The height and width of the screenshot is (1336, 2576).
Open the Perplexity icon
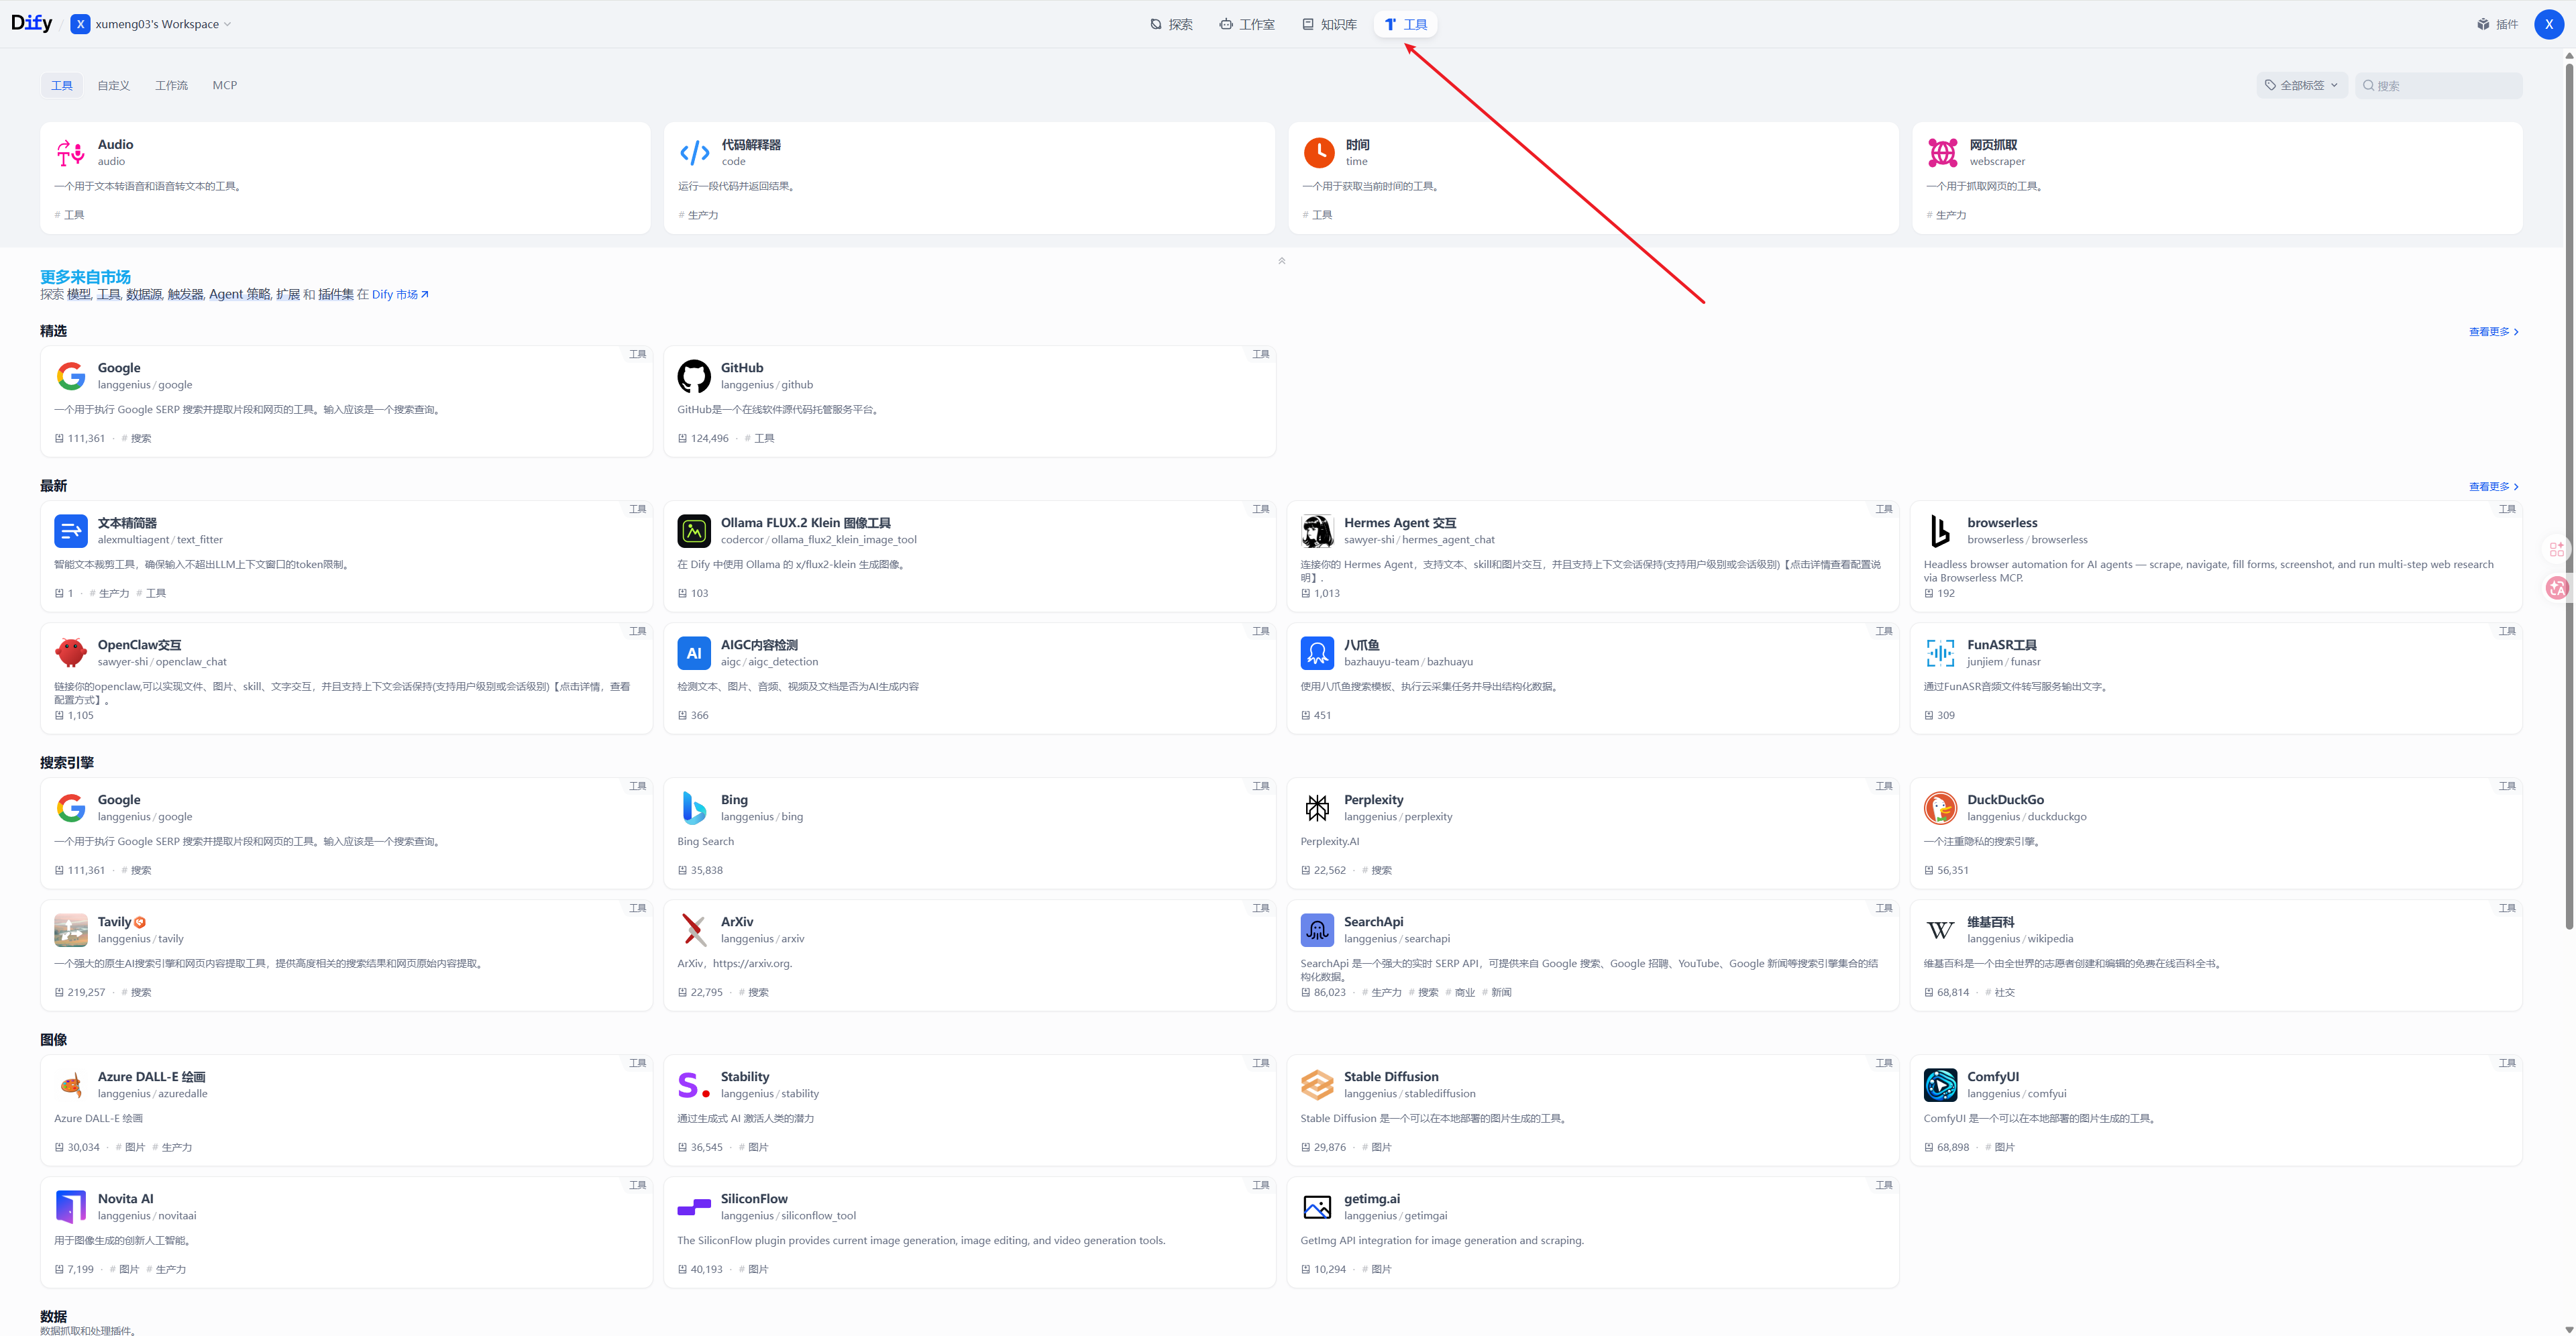point(1317,808)
